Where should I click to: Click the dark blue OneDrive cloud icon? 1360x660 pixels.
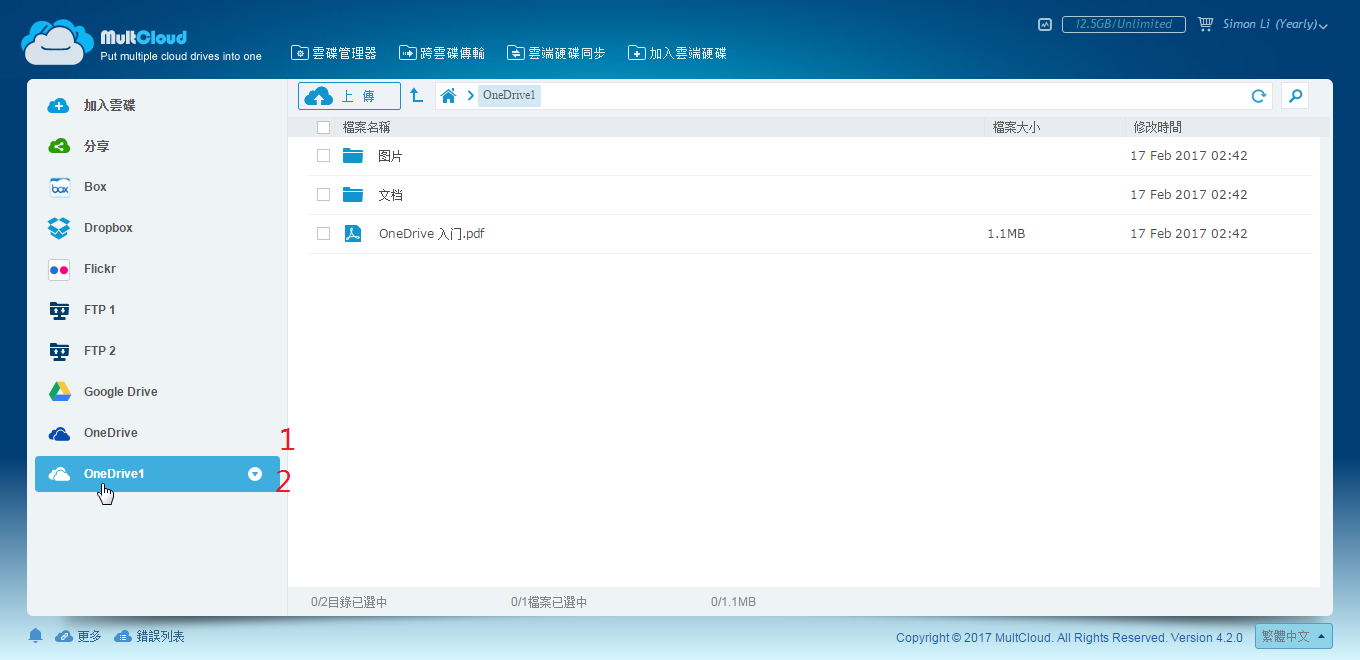(59, 433)
